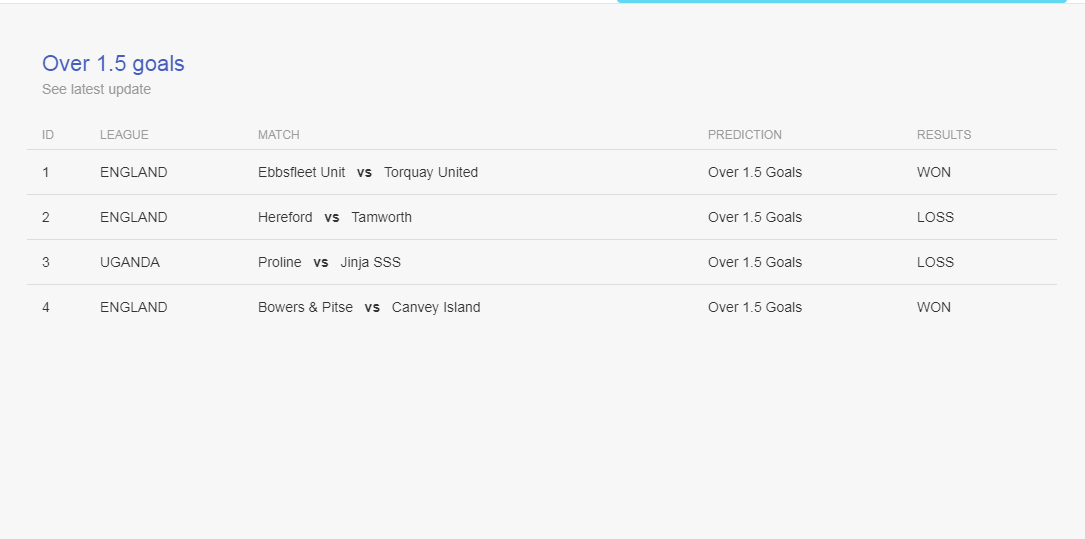Click the LEAGUE column header
The height and width of the screenshot is (539, 1085).
(124, 135)
